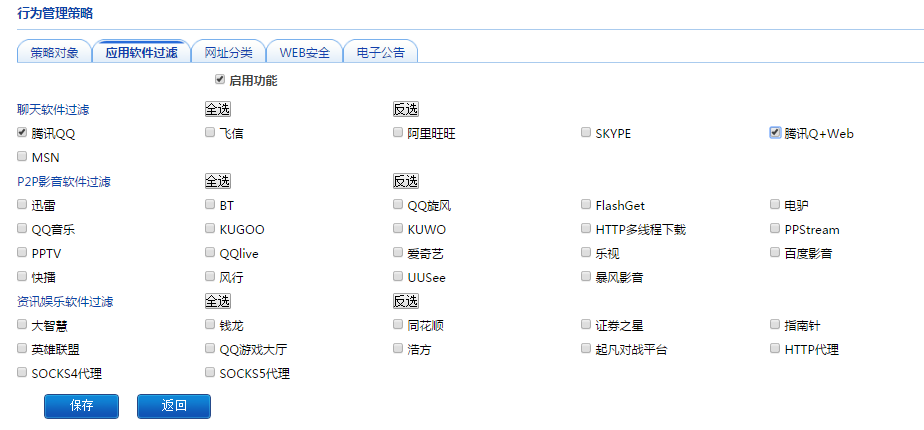Image resolution: width=924 pixels, height=430 pixels.
Task: Click 反选 for 资讯娱乐软件过滤
Action: pyautogui.click(x=405, y=301)
